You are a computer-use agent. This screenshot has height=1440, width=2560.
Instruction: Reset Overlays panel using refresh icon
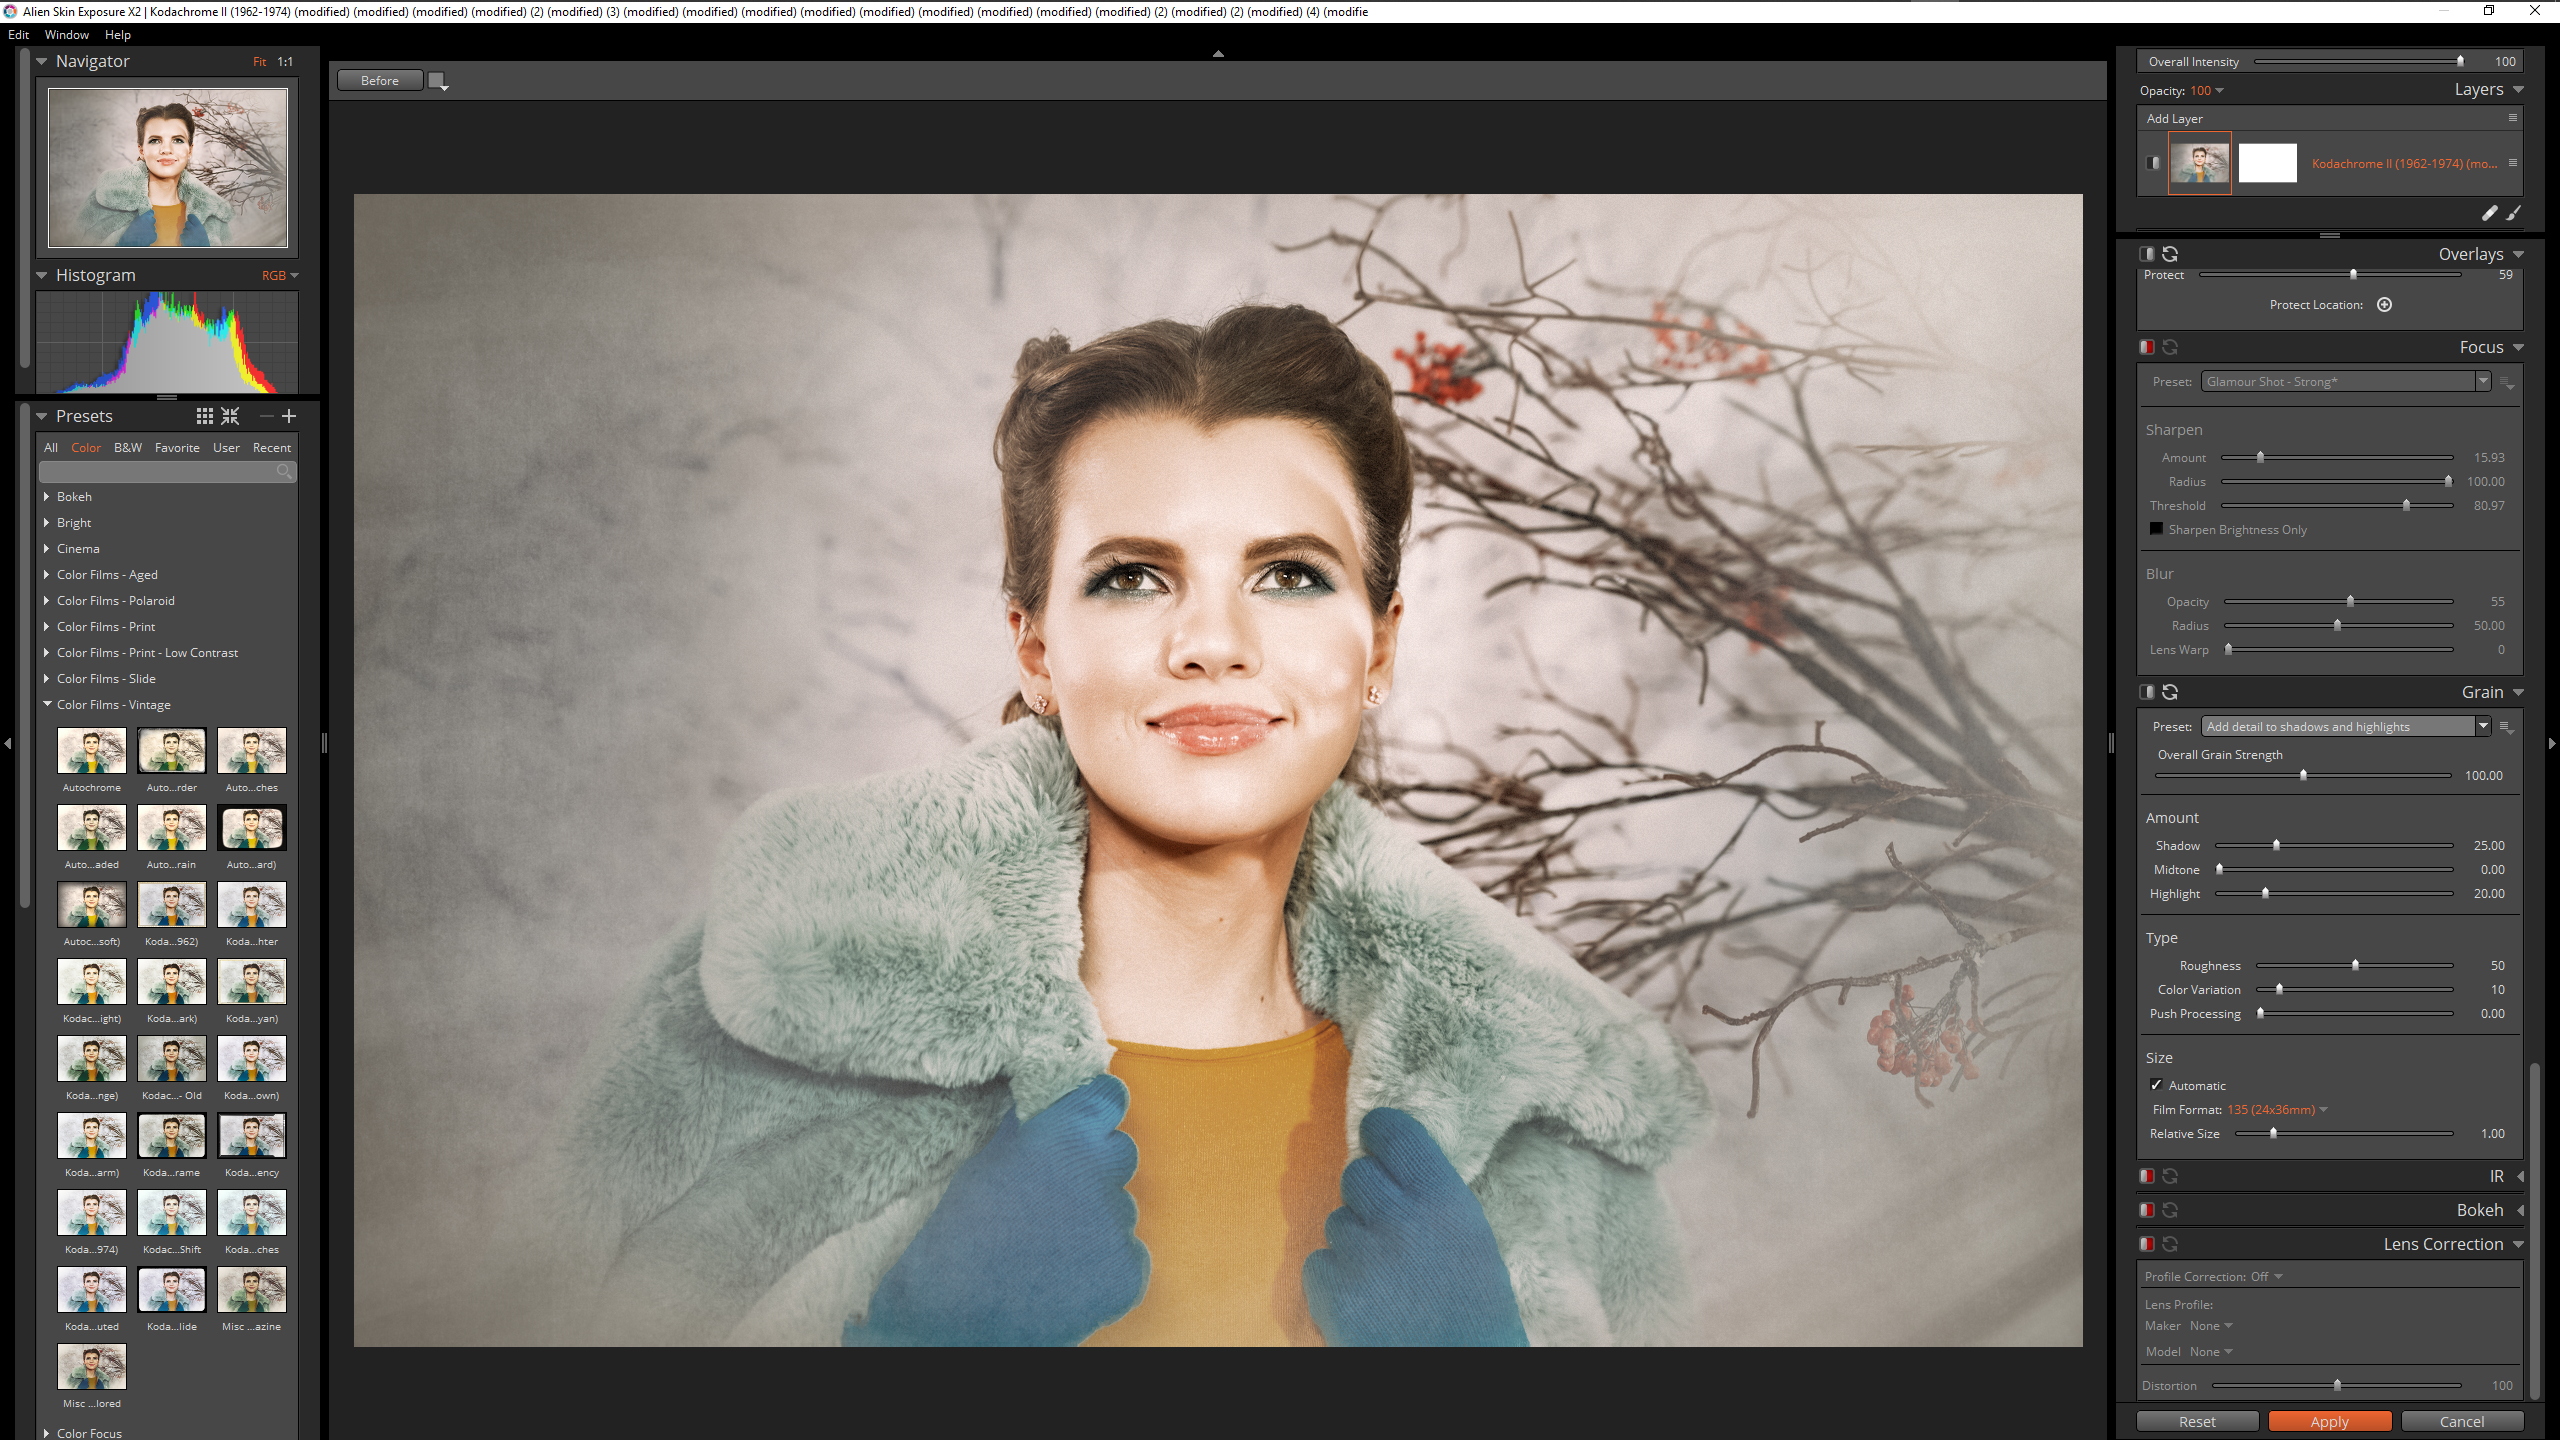coord(2170,254)
